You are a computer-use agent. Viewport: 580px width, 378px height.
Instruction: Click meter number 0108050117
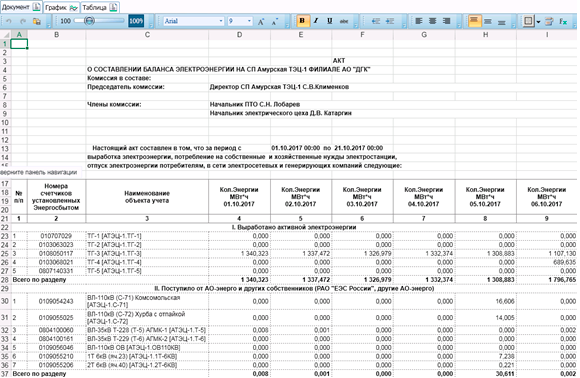(57, 254)
